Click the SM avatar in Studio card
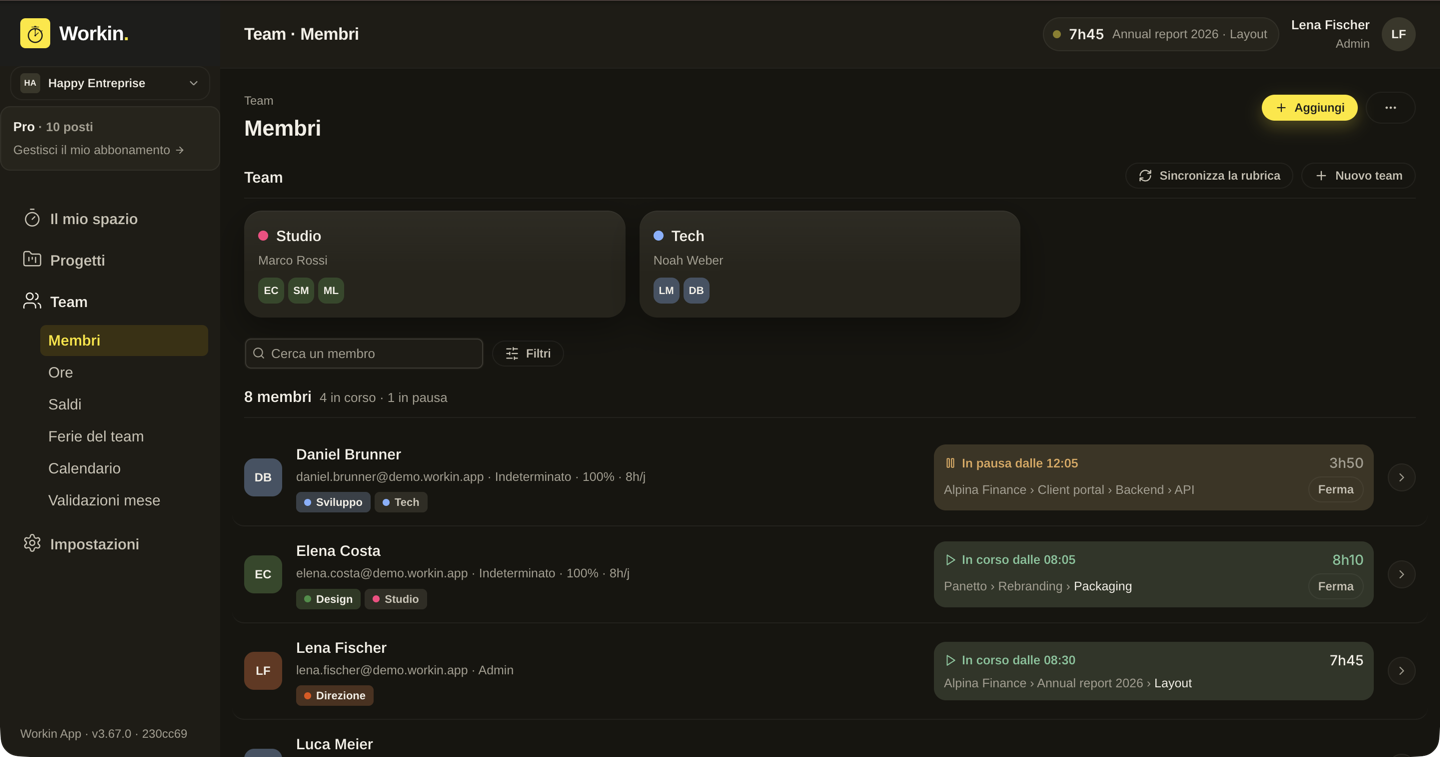 click(301, 290)
